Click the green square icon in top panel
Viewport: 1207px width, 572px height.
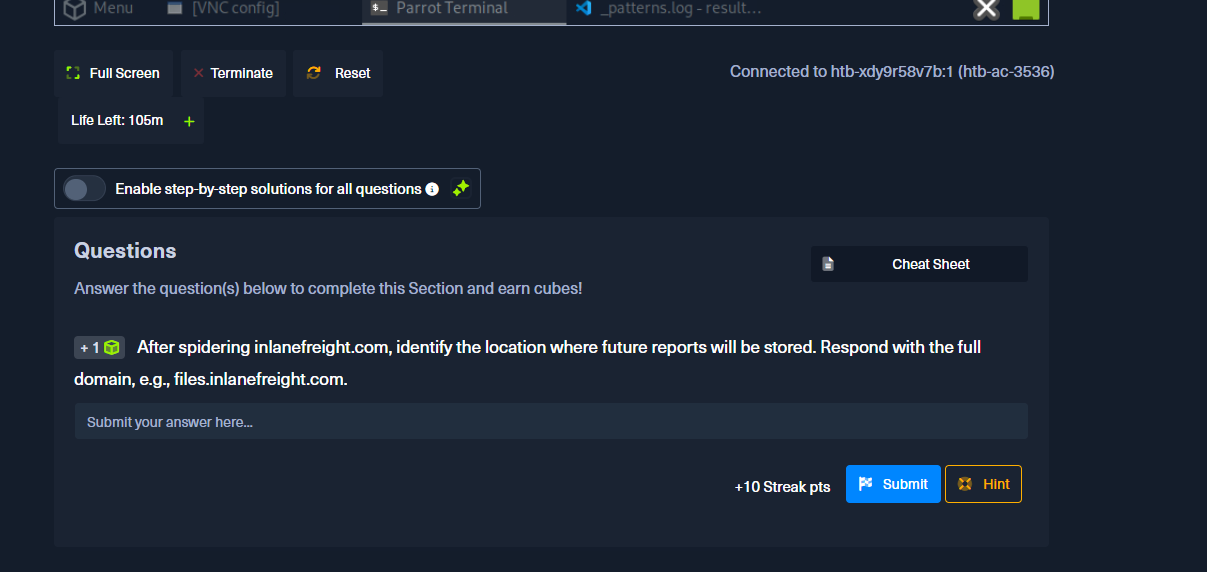pyautogui.click(x=1026, y=9)
